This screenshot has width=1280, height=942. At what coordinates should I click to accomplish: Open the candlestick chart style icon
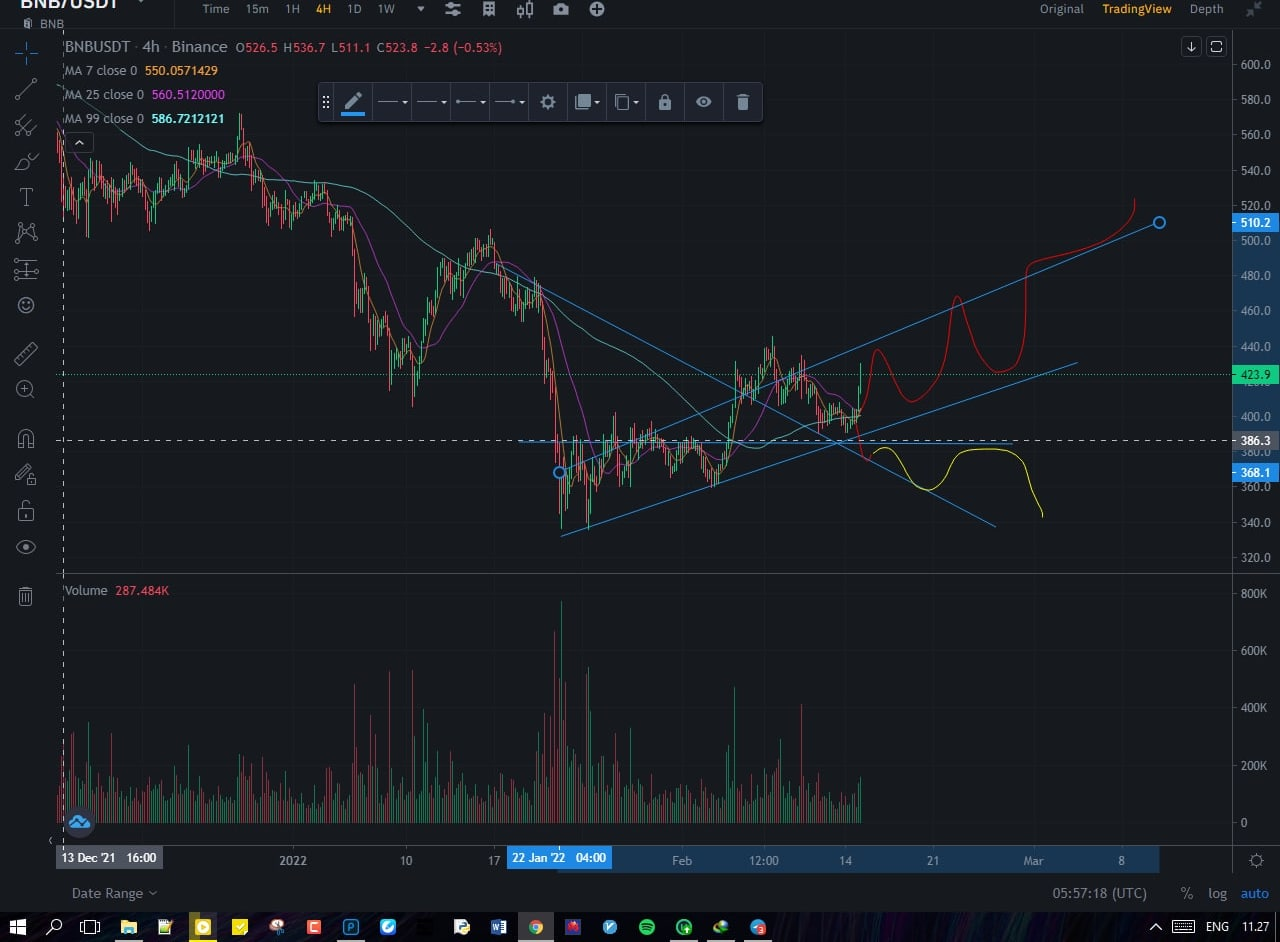pyautogui.click(x=525, y=9)
